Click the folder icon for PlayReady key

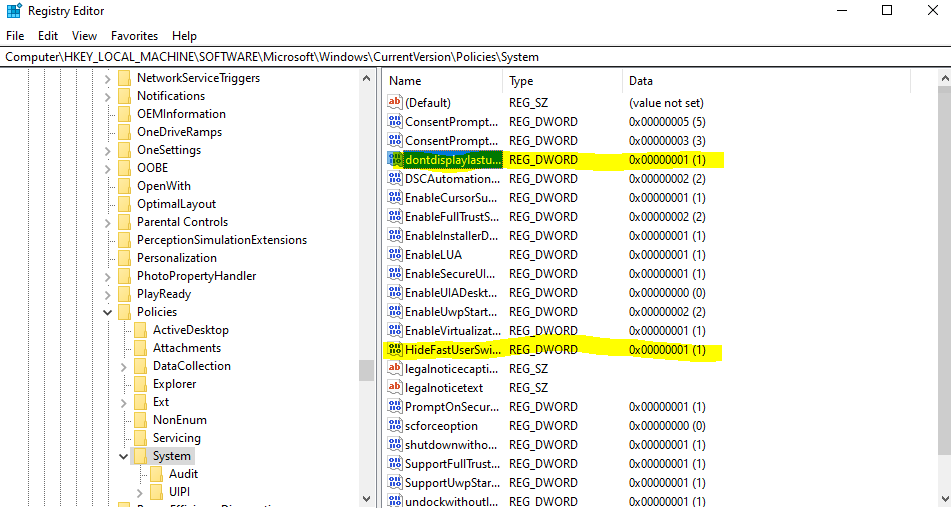(x=124, y=294)
